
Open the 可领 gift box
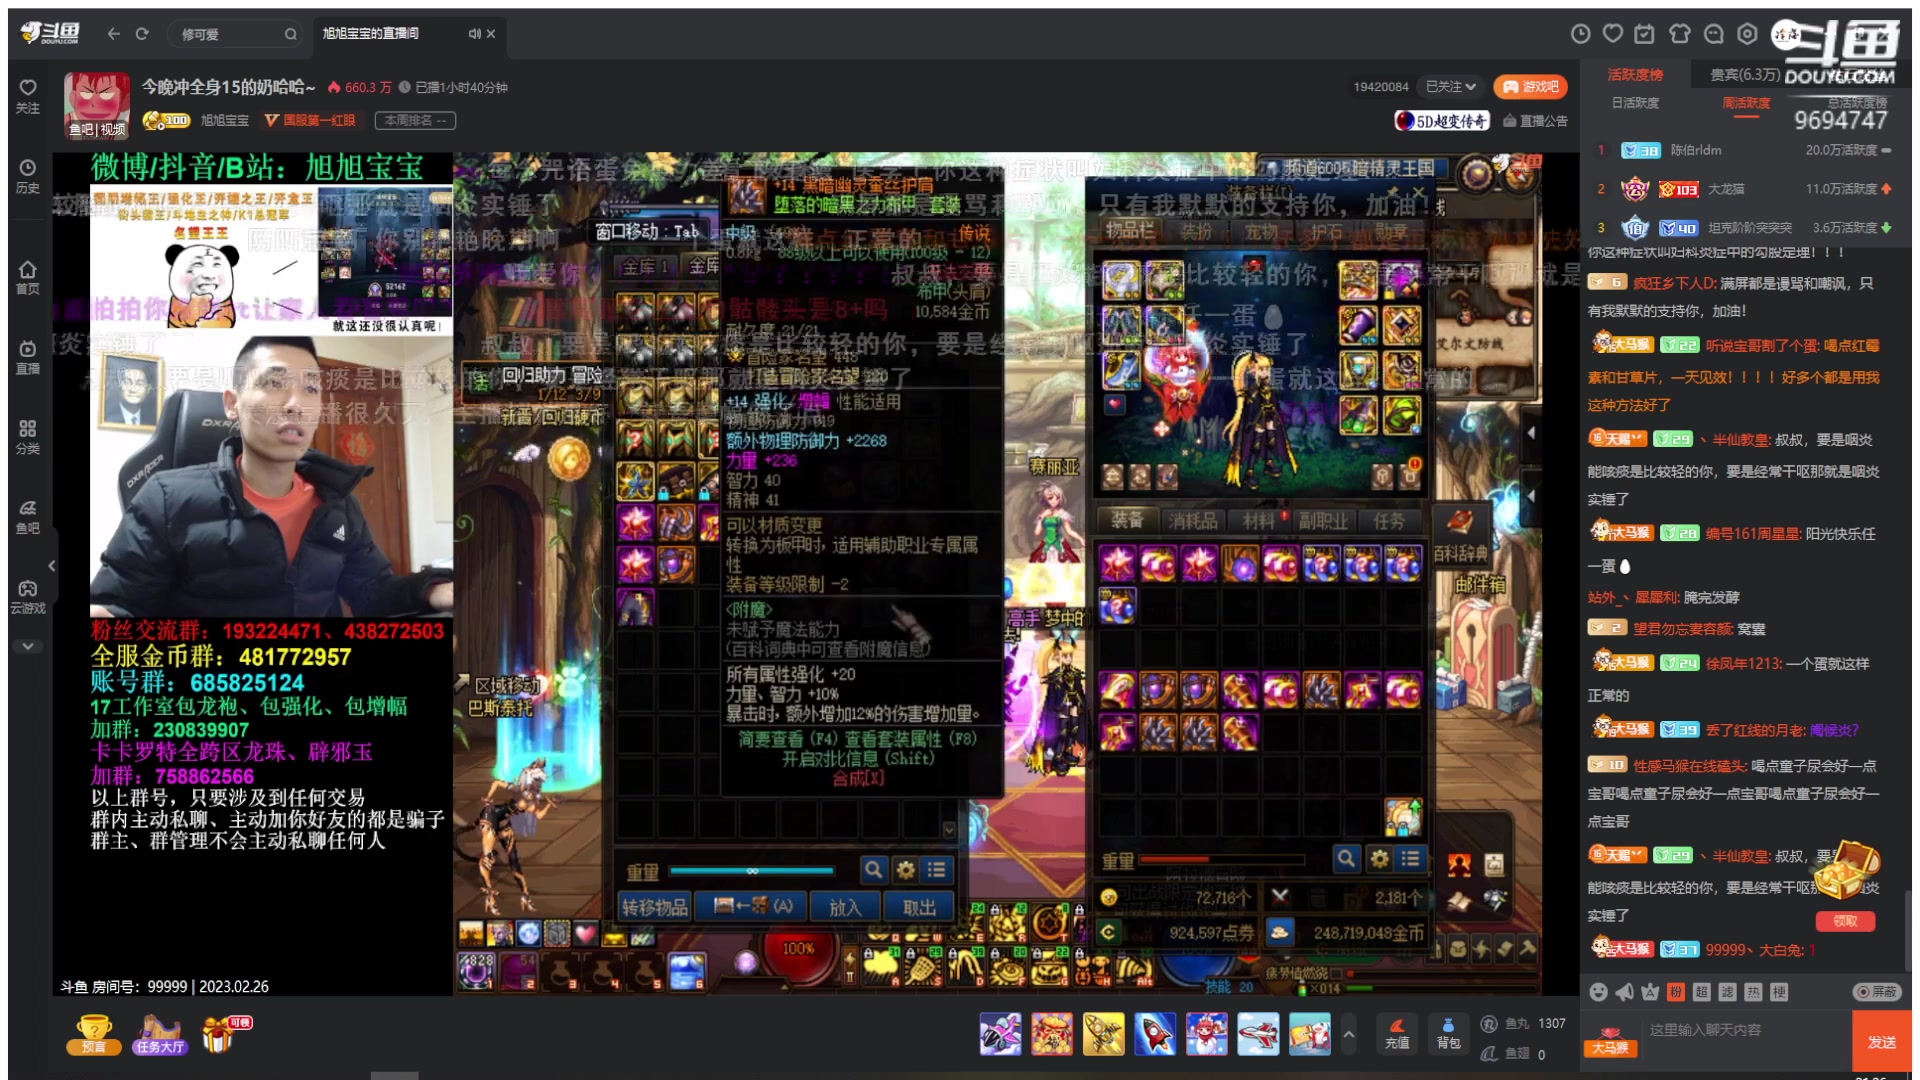(x=224, y=1034)
